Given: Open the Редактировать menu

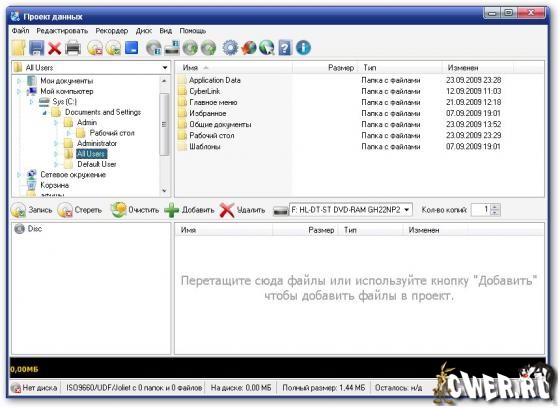Looking at the screenshot, I should [x=62, y=31].
